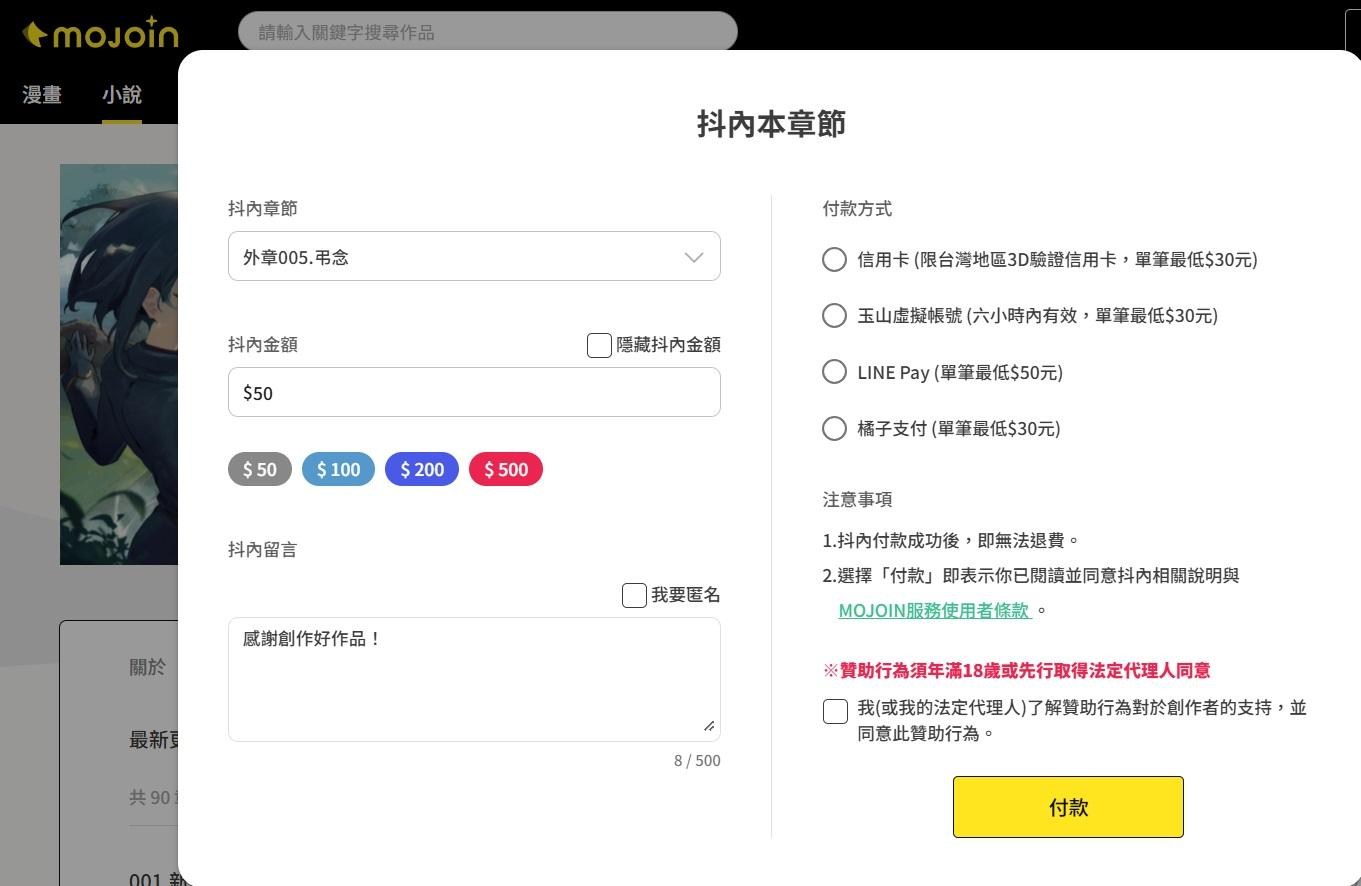Tick the sponsorship consent agreement checkbox
The width and height of the screenshot is (1361, 886).
pos(835,711)
